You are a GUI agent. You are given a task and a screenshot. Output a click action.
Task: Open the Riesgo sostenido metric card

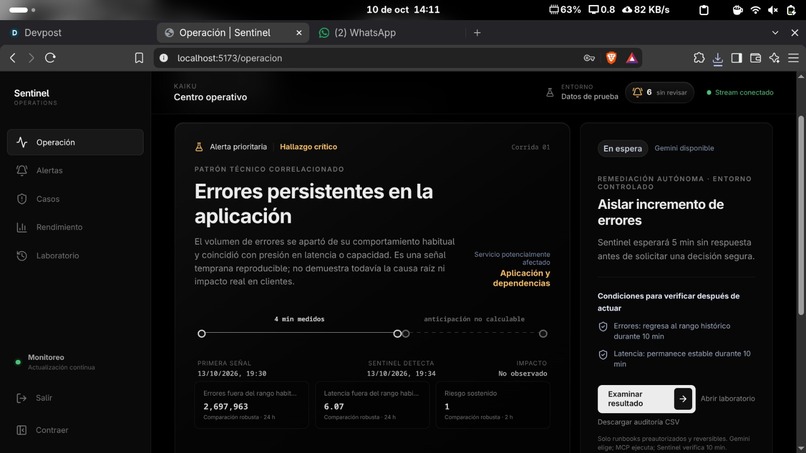pyautogui.click(x=492, y=405)
